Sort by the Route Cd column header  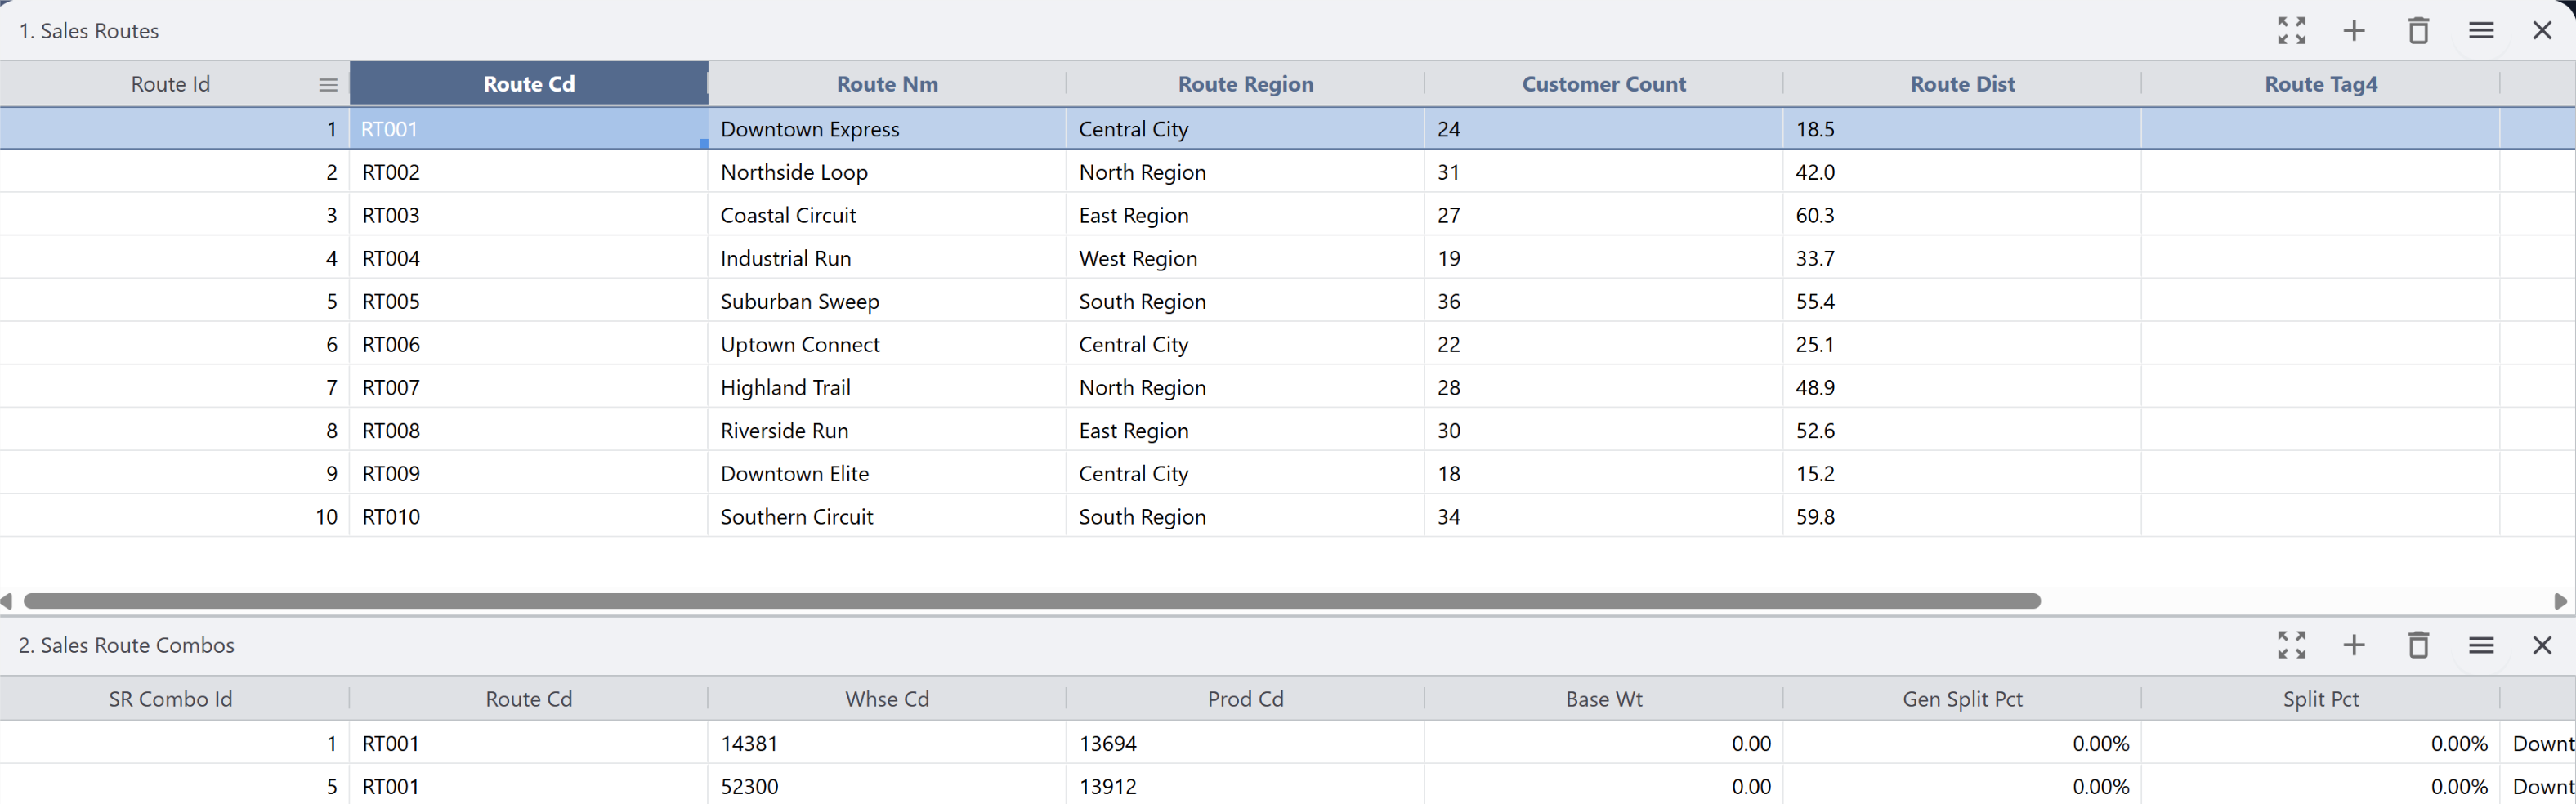pyautogui.click(x=529, y=84)
